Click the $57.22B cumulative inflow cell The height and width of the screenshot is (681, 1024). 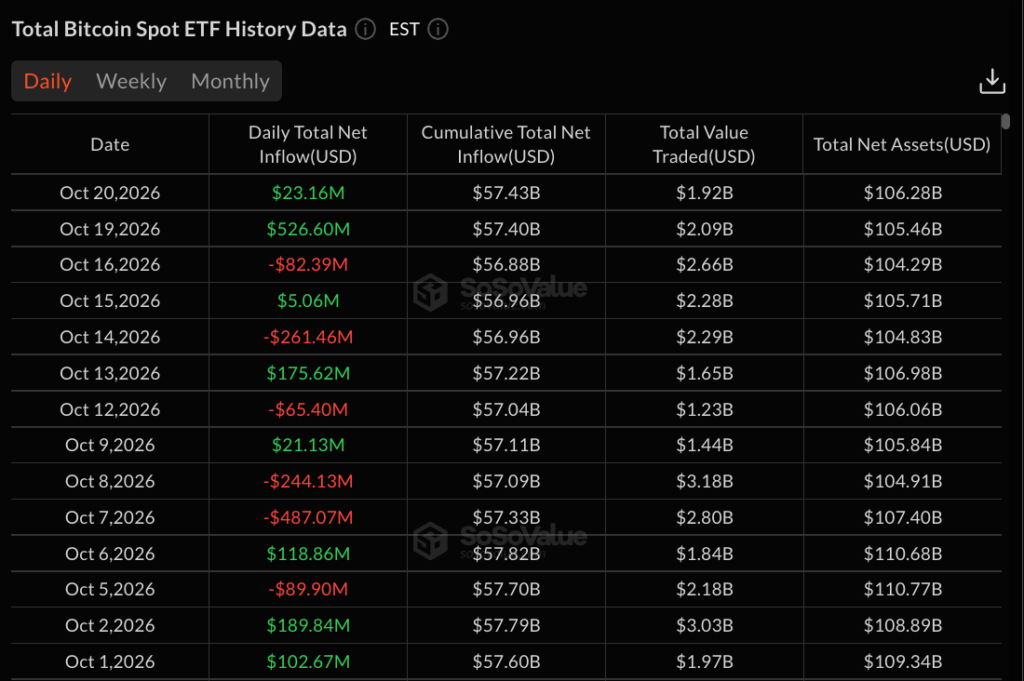[x=506, y=373]
